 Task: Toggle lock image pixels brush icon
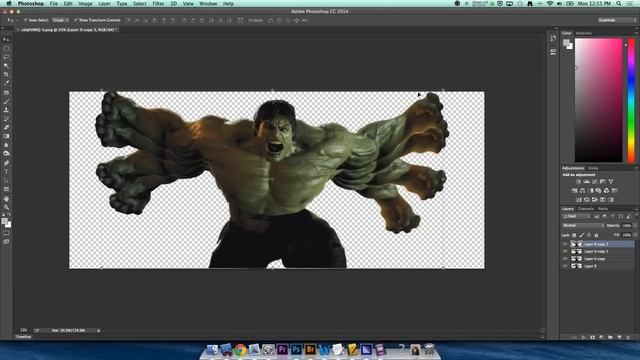tap(582, 235)
